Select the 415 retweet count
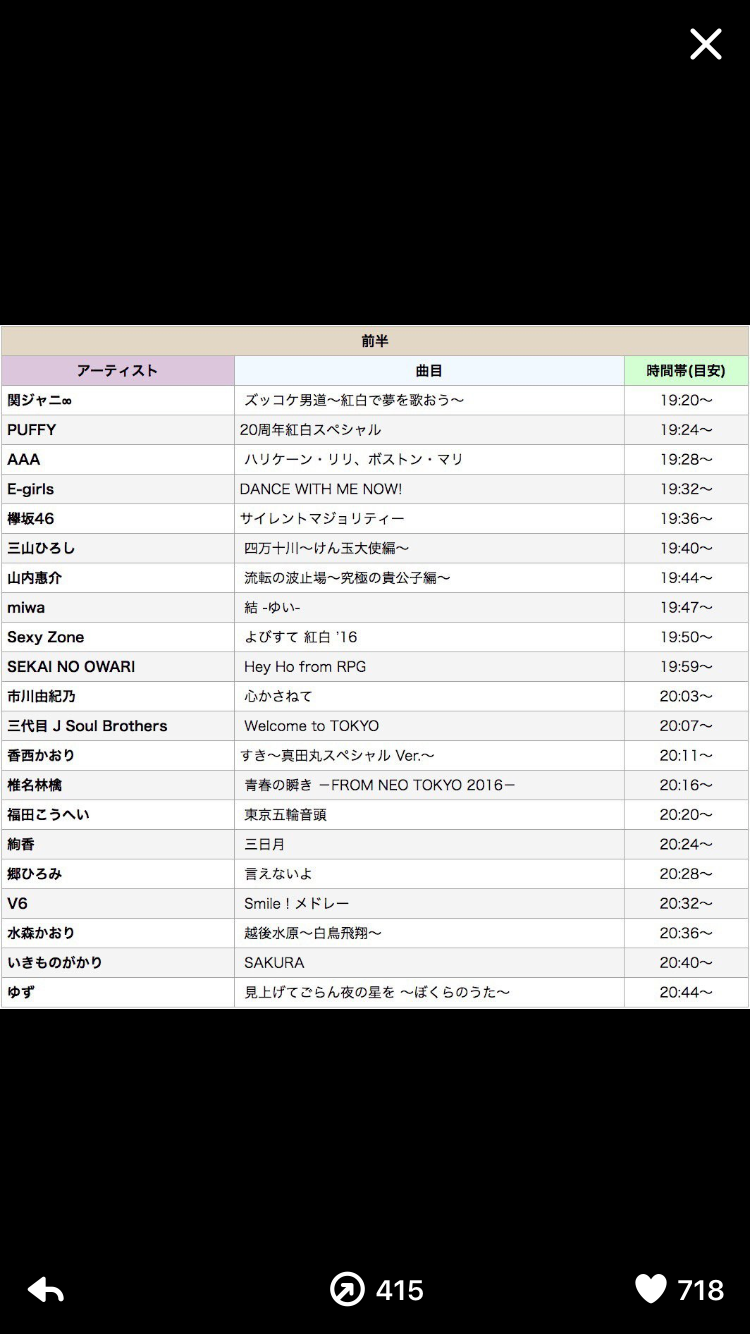This screenshot has height=1334, width=750. (400, 1290)
